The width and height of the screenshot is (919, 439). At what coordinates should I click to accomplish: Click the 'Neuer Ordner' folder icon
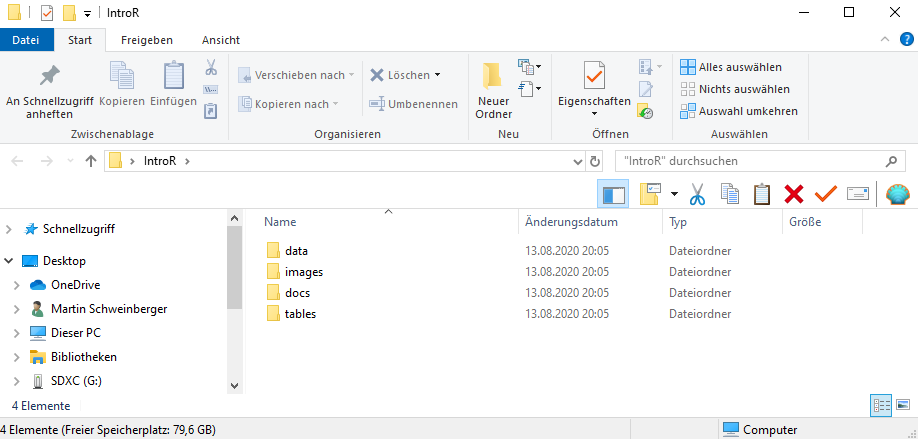(x=493, y=77)
